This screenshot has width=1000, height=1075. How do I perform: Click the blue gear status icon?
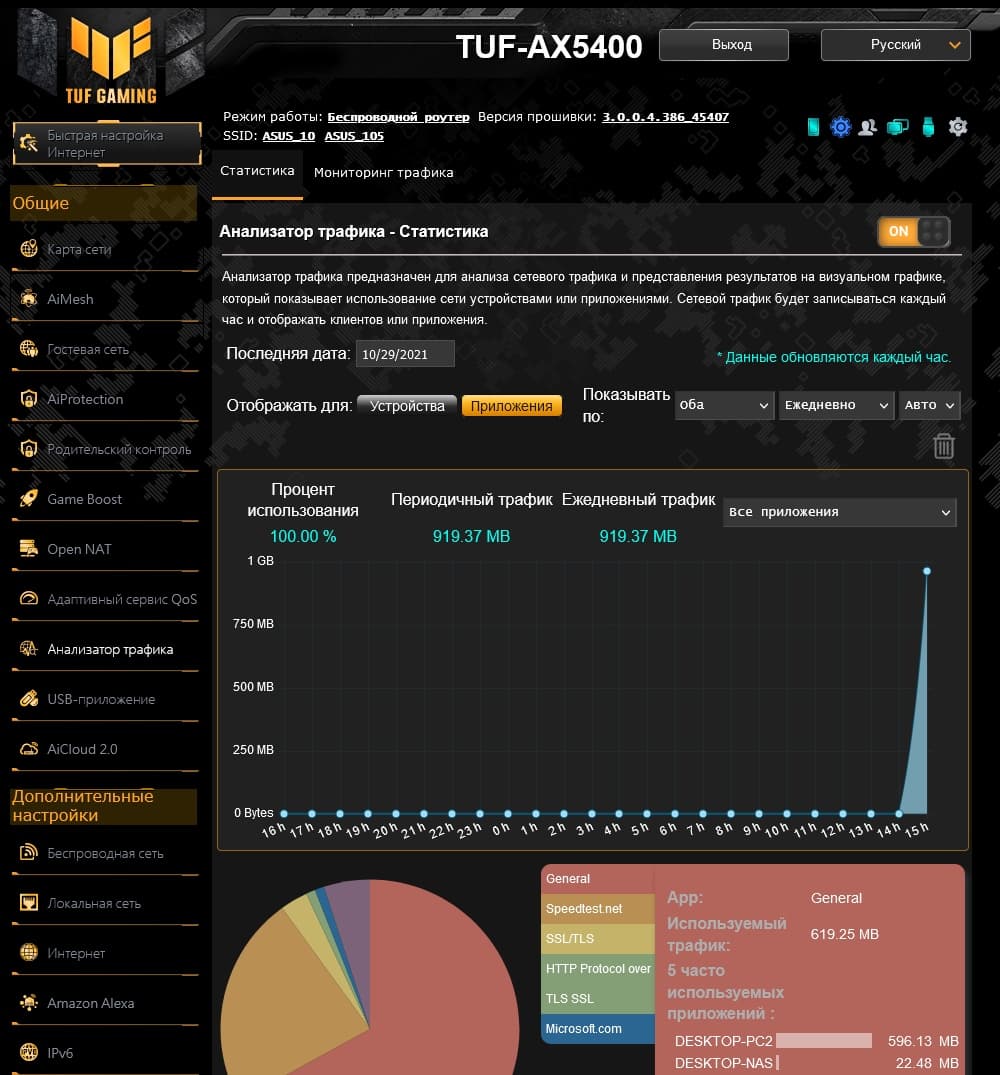(x=840, y=127)
